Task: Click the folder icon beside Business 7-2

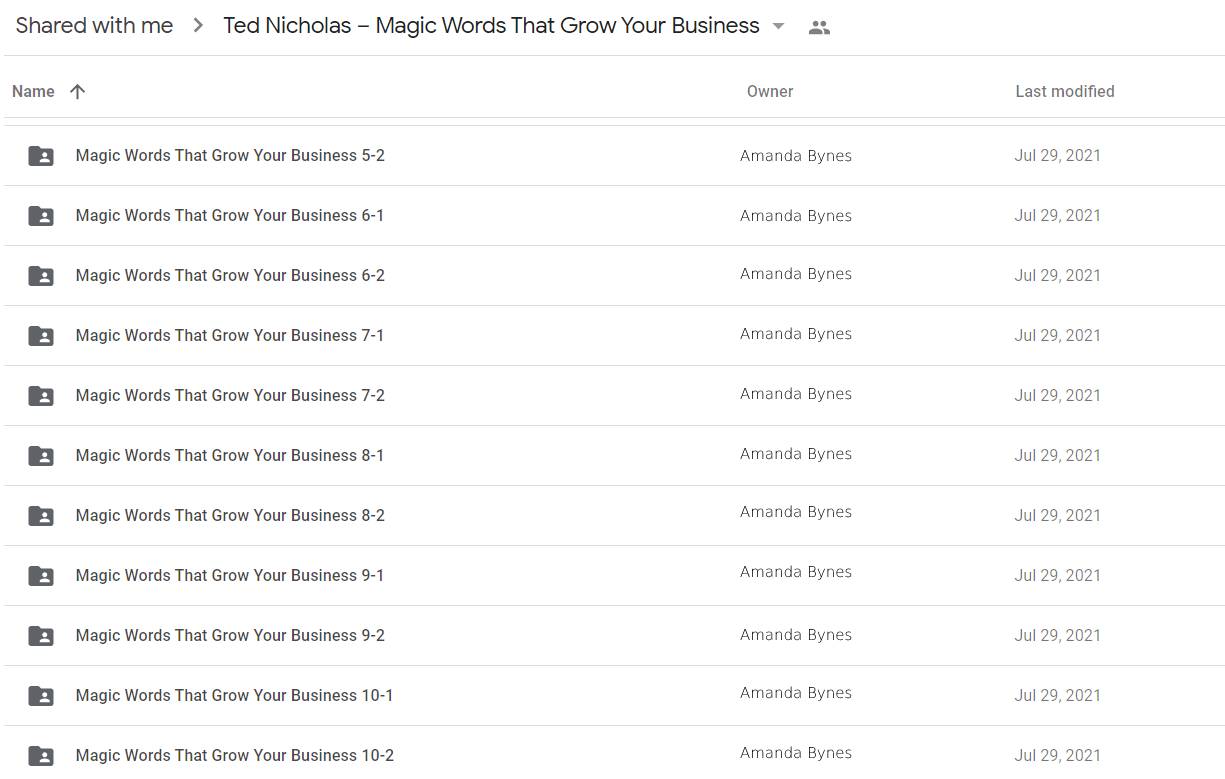Action: [40, 395]
